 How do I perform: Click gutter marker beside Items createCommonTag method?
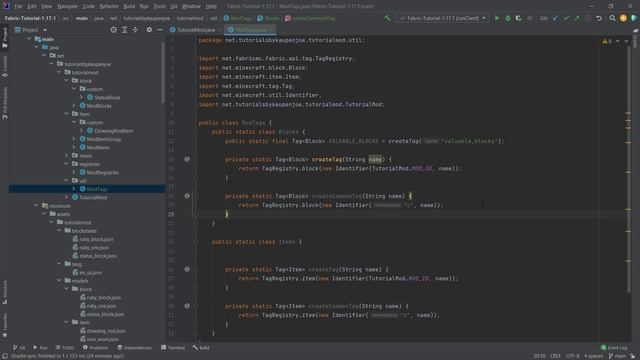187,306
